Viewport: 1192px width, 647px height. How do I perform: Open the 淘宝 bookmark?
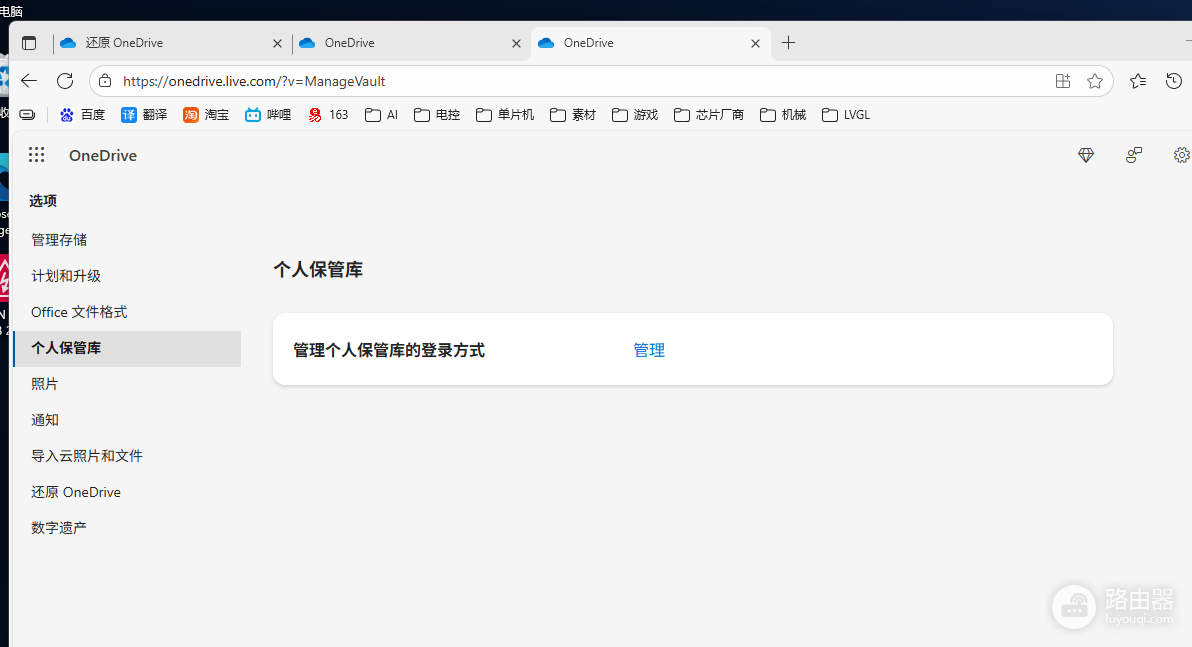(206, 115)
